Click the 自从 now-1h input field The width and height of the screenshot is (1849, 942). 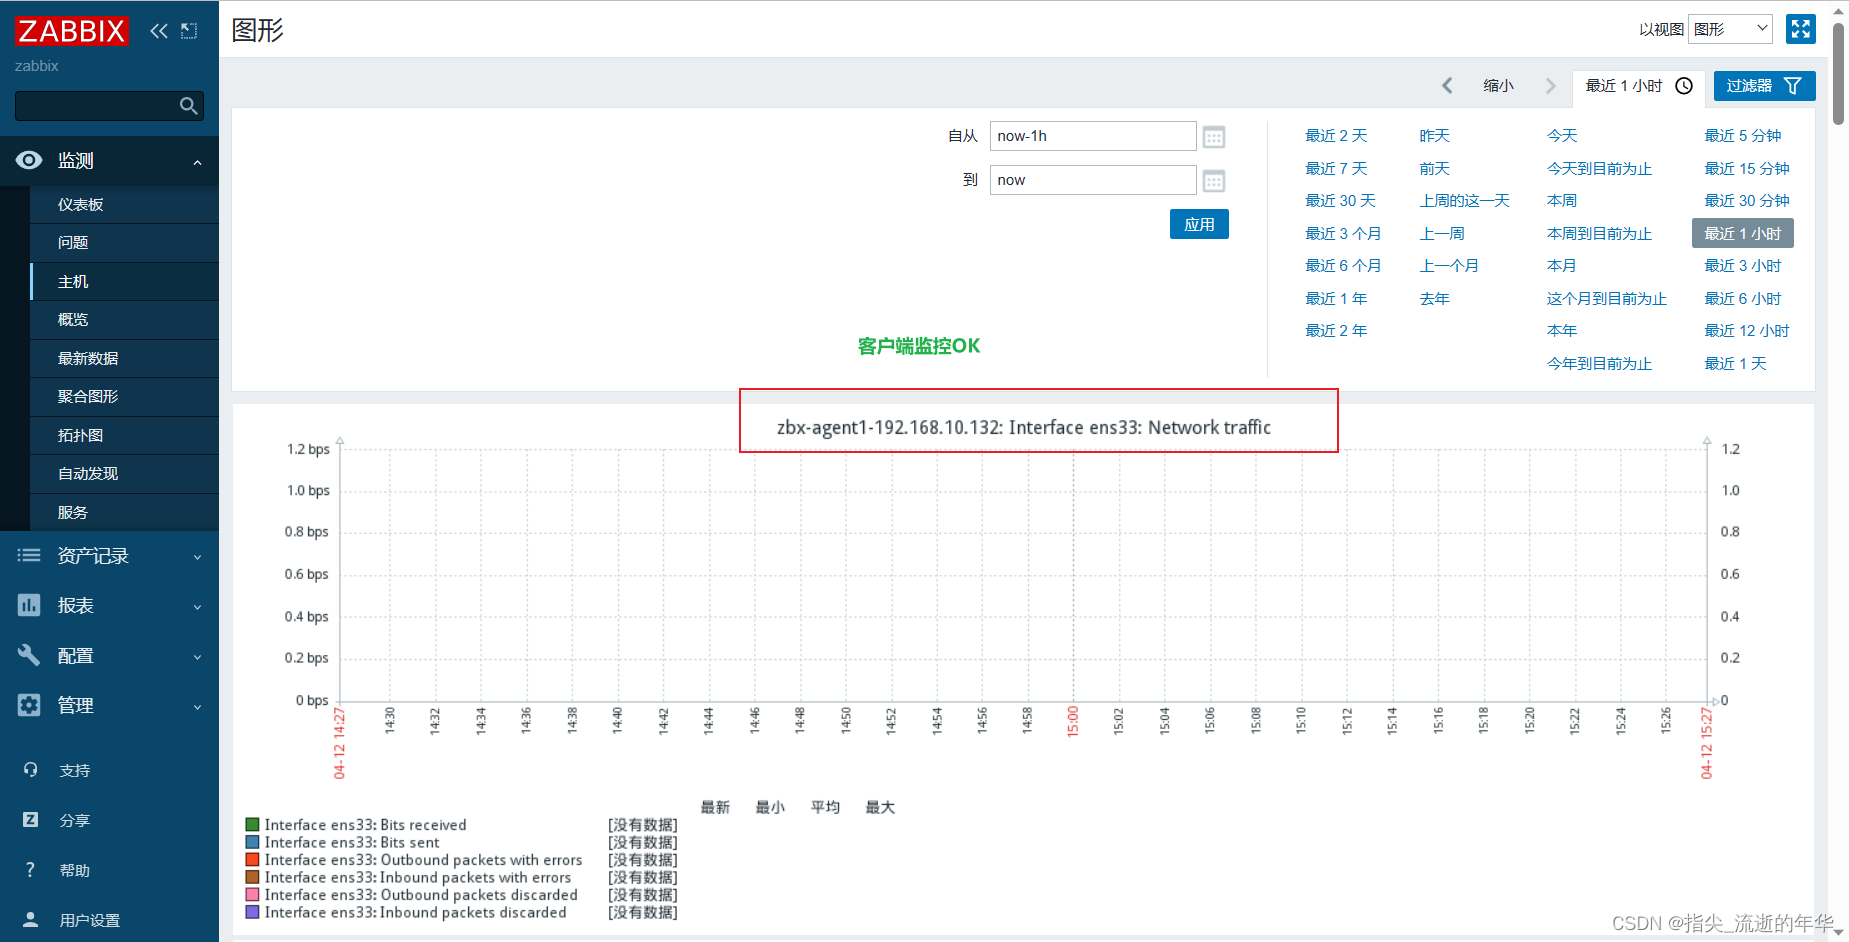tap(1093, 136)
